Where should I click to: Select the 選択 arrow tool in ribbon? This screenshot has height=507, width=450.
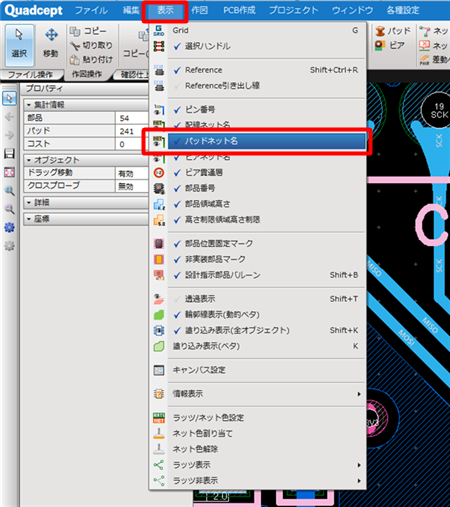click(19, 45)
